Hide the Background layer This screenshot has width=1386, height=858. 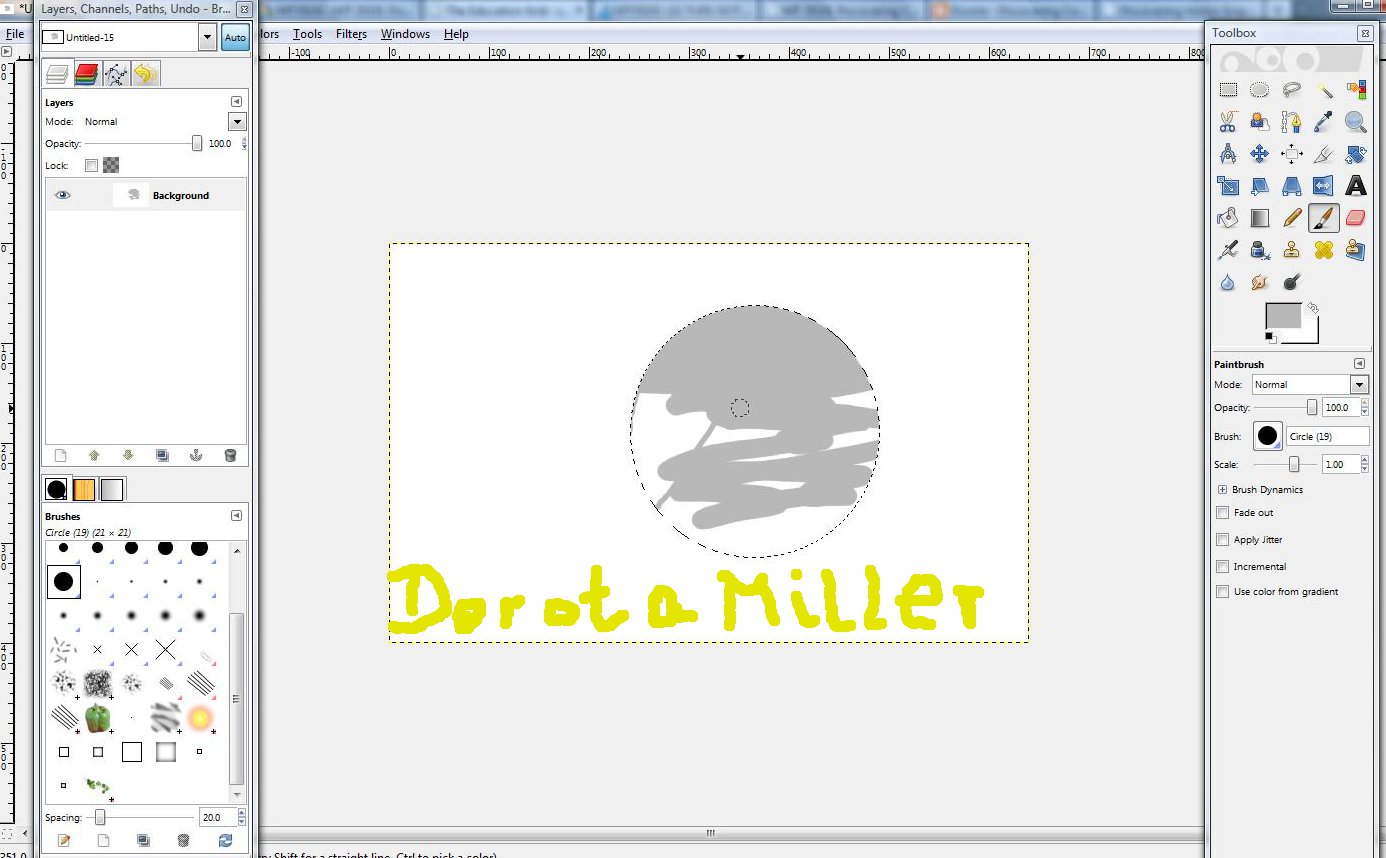(x=62, y=195)
